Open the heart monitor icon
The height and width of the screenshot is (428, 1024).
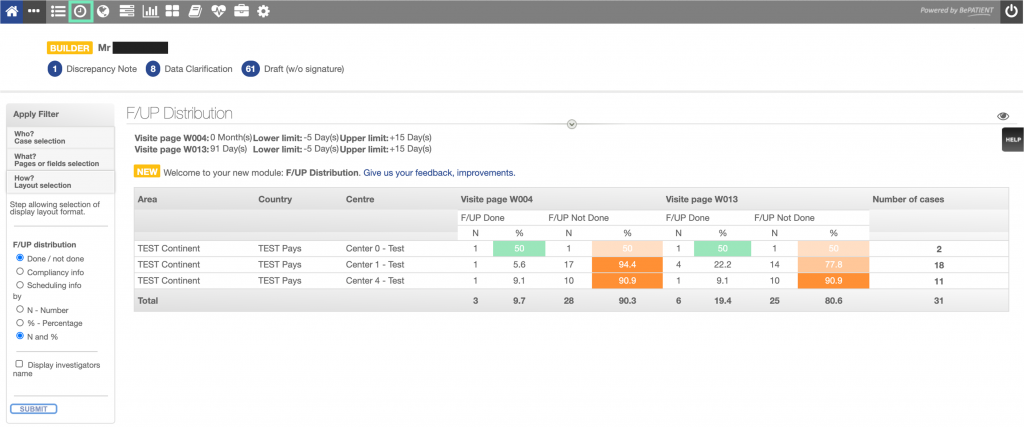(218, 12)
